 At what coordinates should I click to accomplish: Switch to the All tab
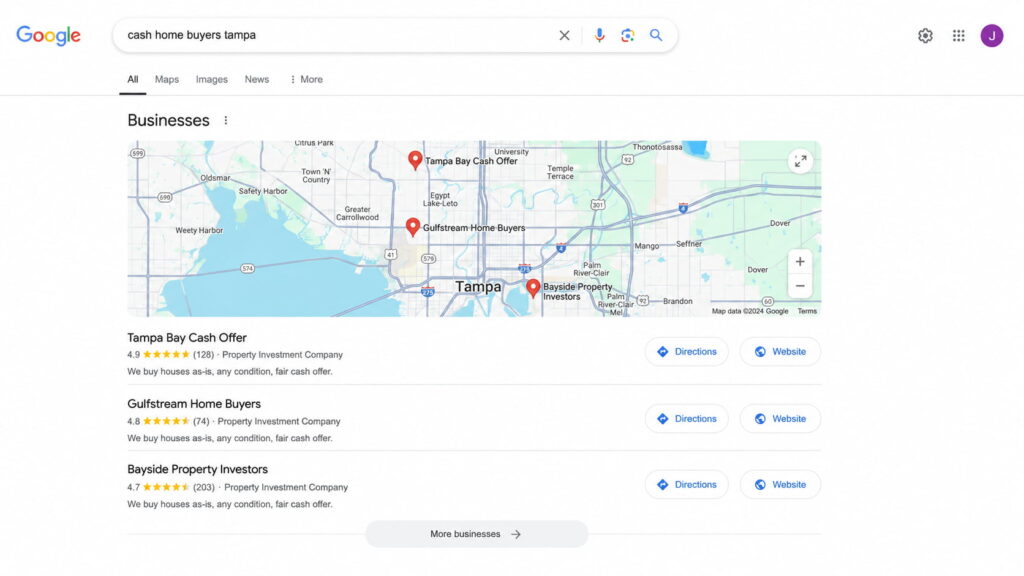[x=133, y=79]
